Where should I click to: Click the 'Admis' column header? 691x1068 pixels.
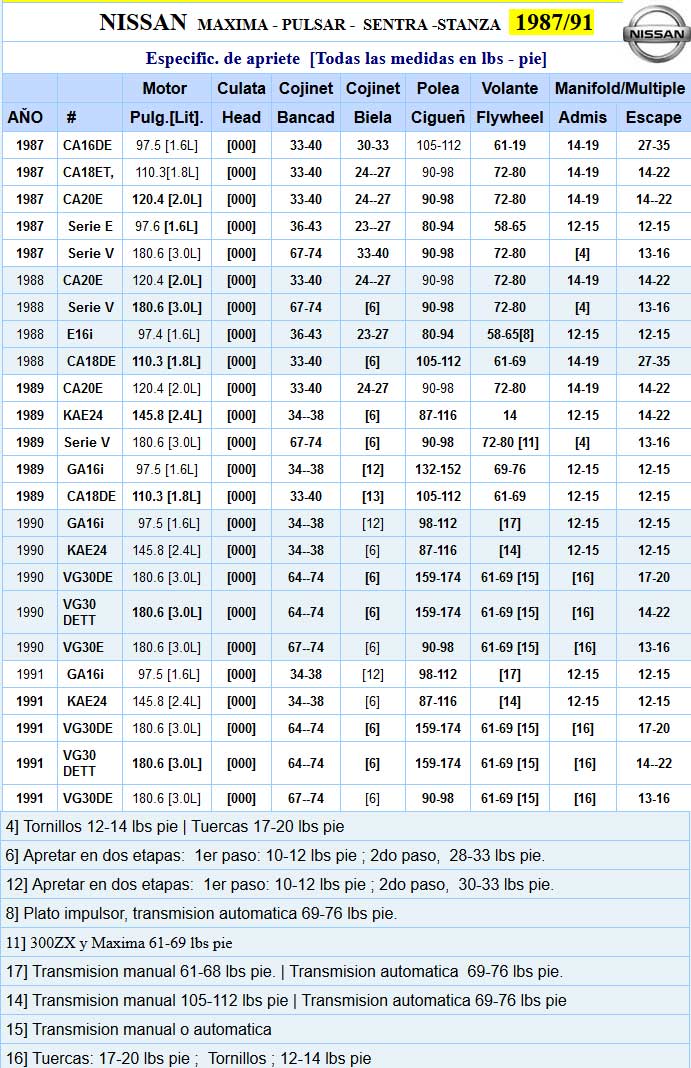(583, 117)
